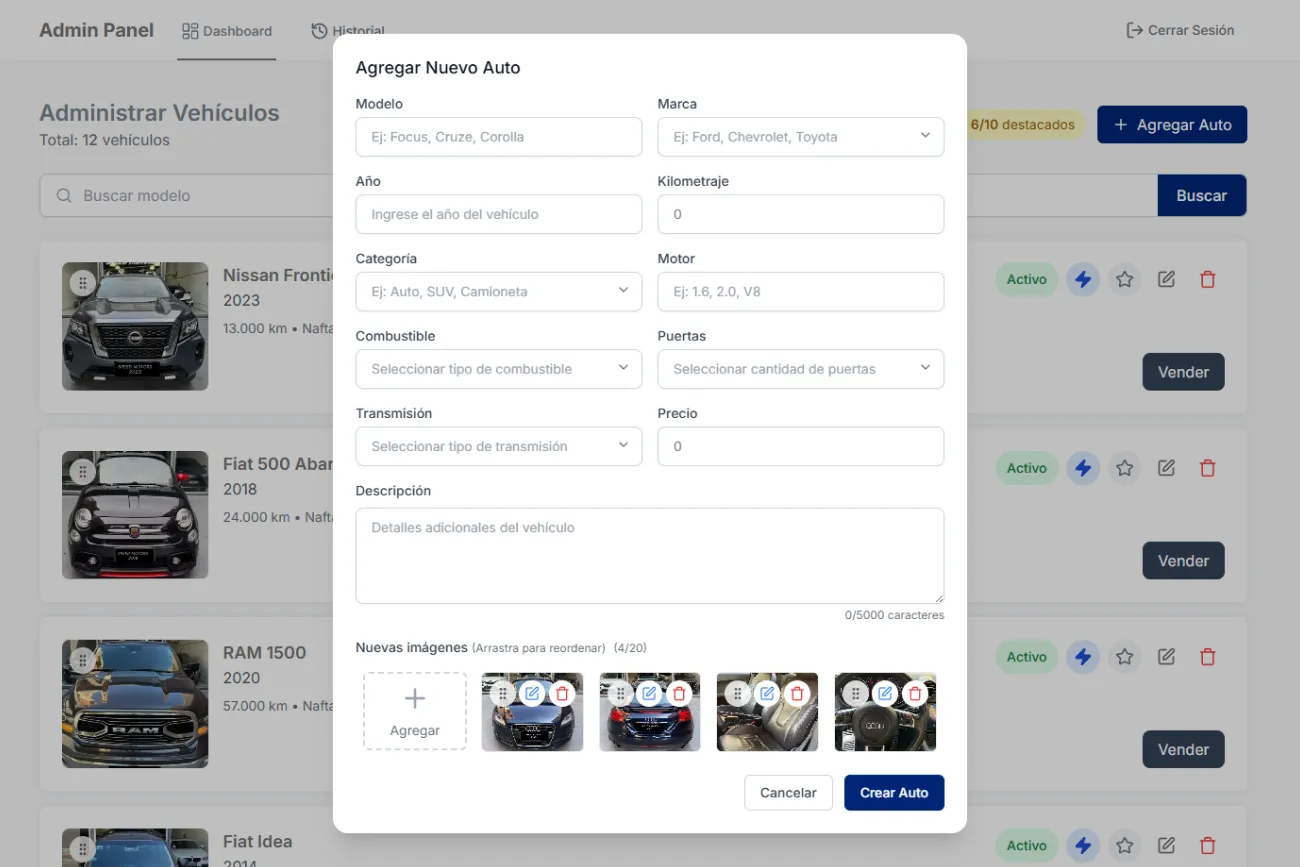Expand the Puertas door count dropdown
Viewport: 1300px width, 867px height.
coord(801,369)
